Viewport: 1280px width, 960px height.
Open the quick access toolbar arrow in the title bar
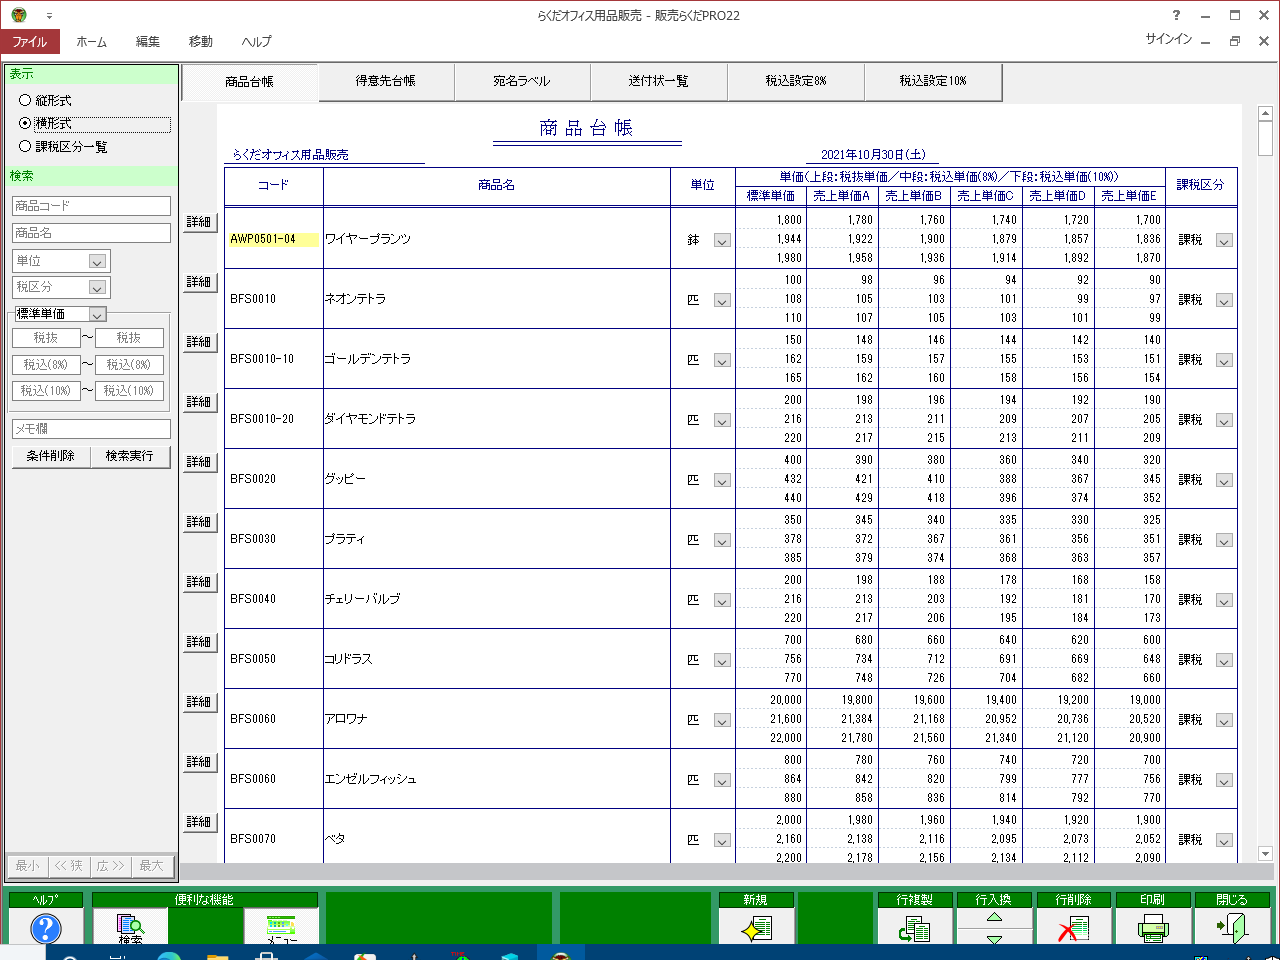point(49,16)
